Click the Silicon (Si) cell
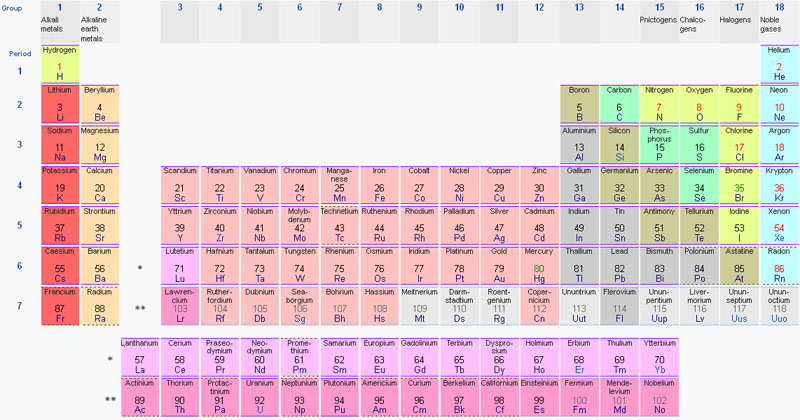This screenshot has height=420, width=800. 619,144
